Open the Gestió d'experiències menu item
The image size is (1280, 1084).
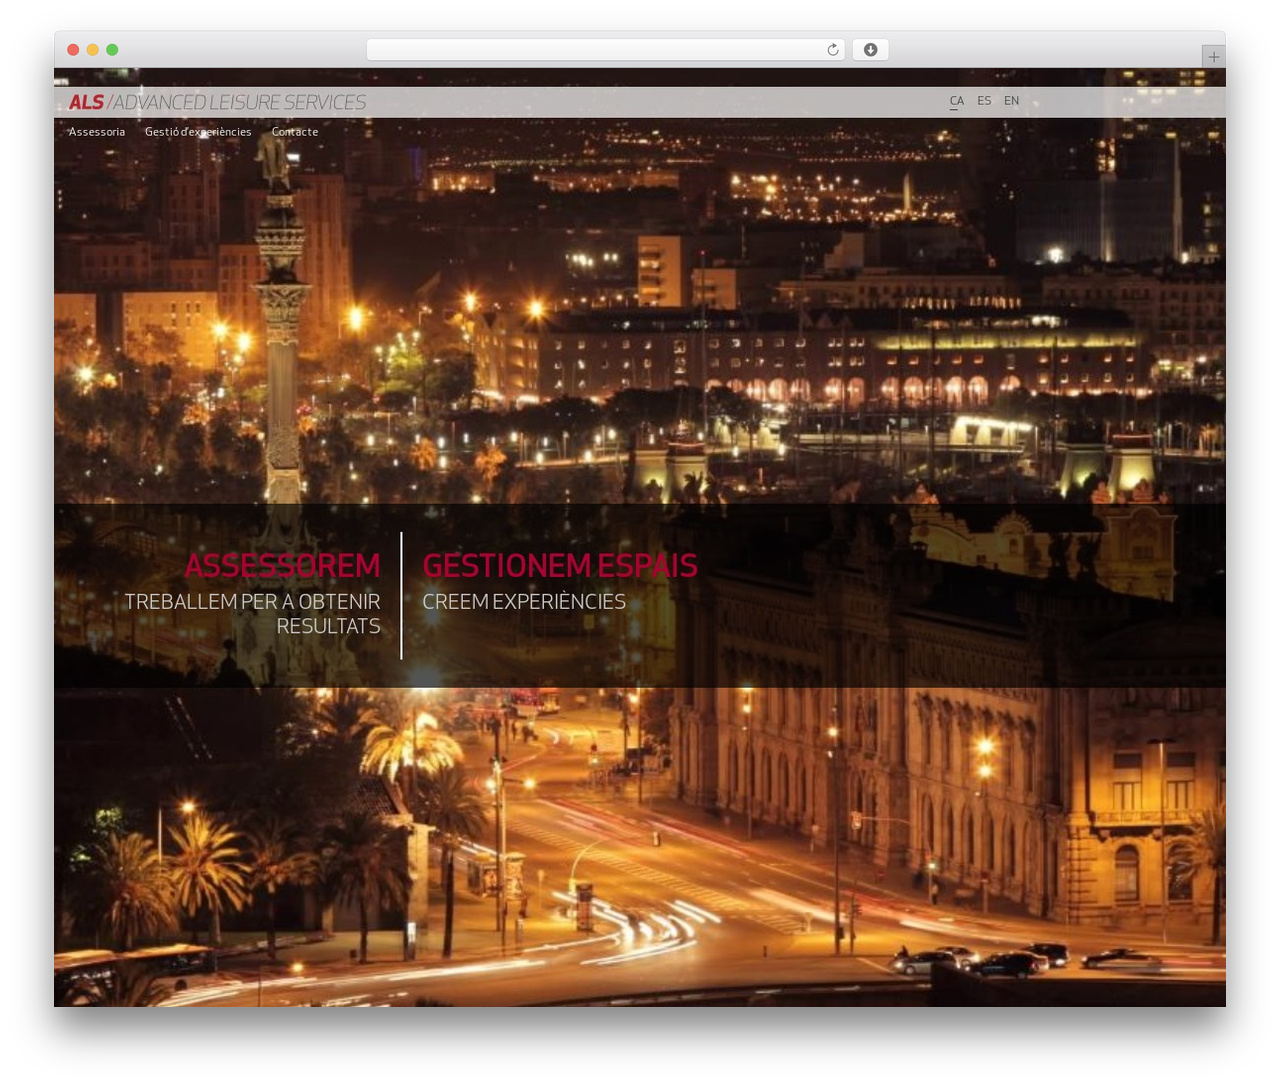click(x=198, y=132)
